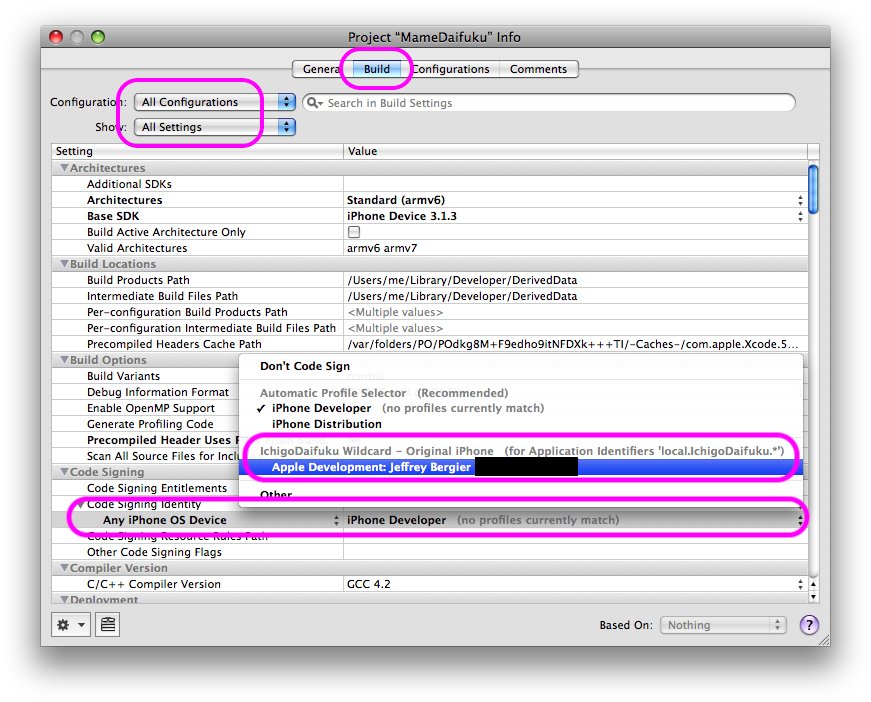The width and height of the screenshot is (871, 702).
Task: Open the Show All Settings dropdown
Action: 215,127
